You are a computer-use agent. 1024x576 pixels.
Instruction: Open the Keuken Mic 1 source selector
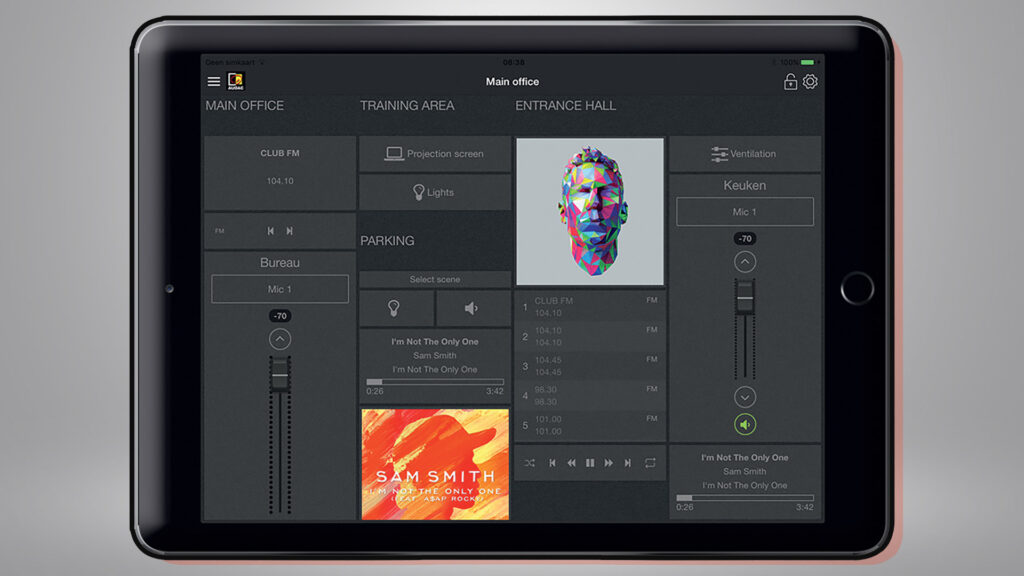(x=745, y=212)
